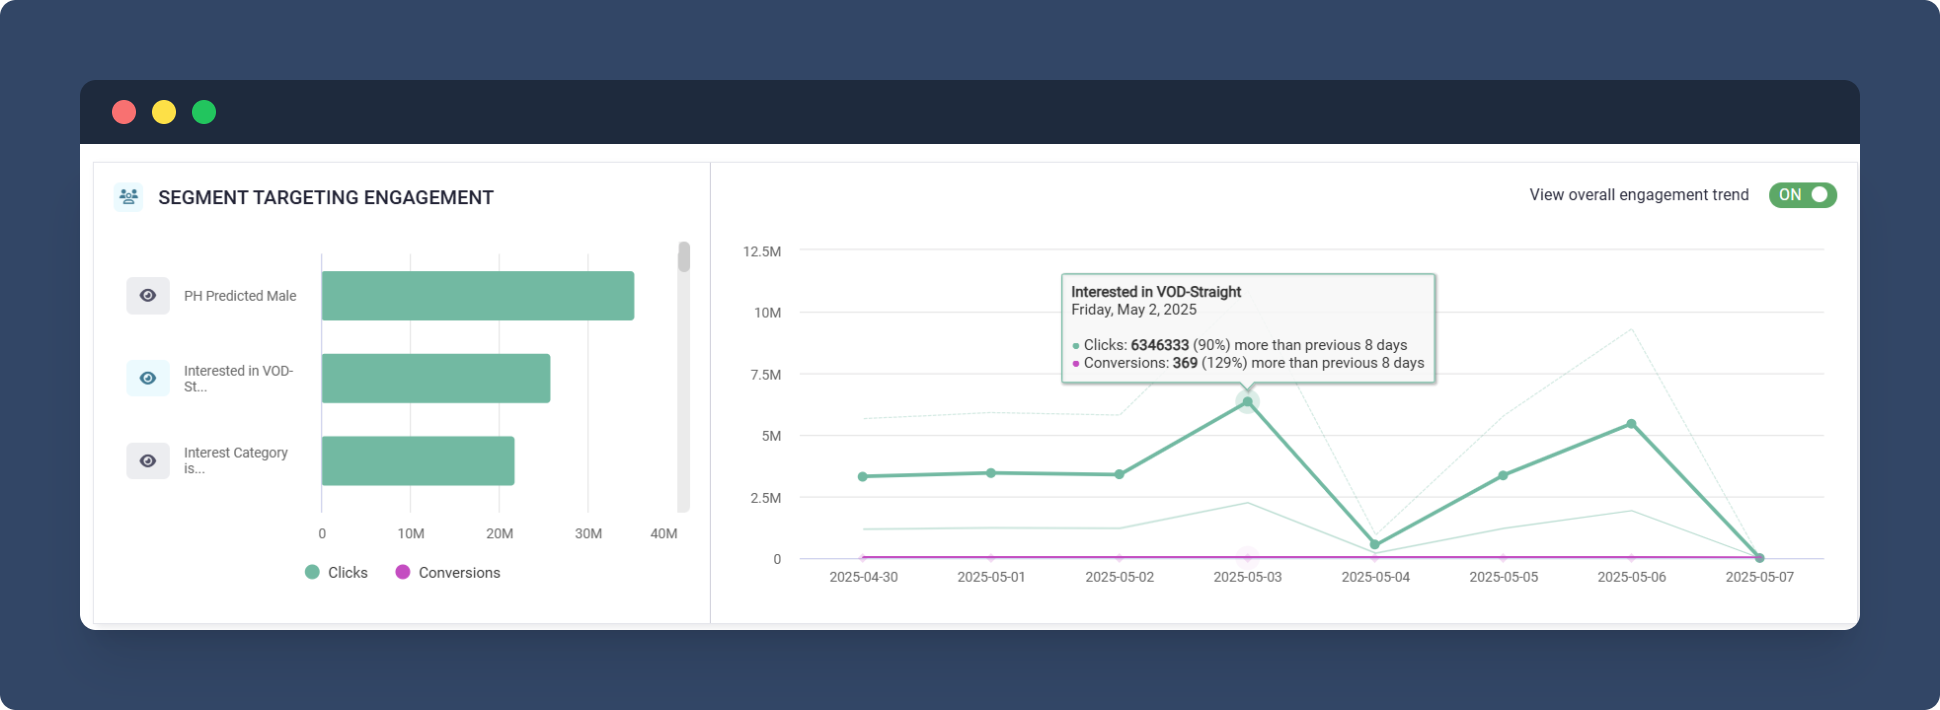Click the 2025-05-01 Clicks data point

pyautogui.click(x=991, y=473)
